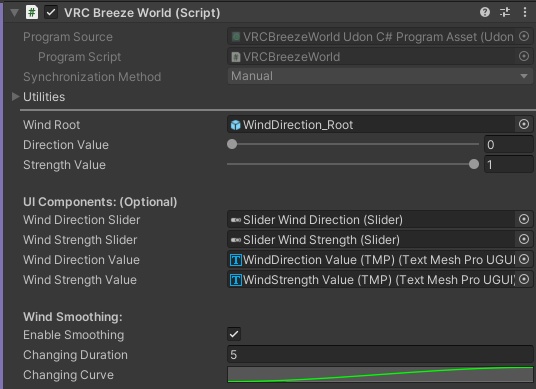The height and width of the screenshot is (389, 536).
Task: Click the Udon program asset icon
Action: 236,37
